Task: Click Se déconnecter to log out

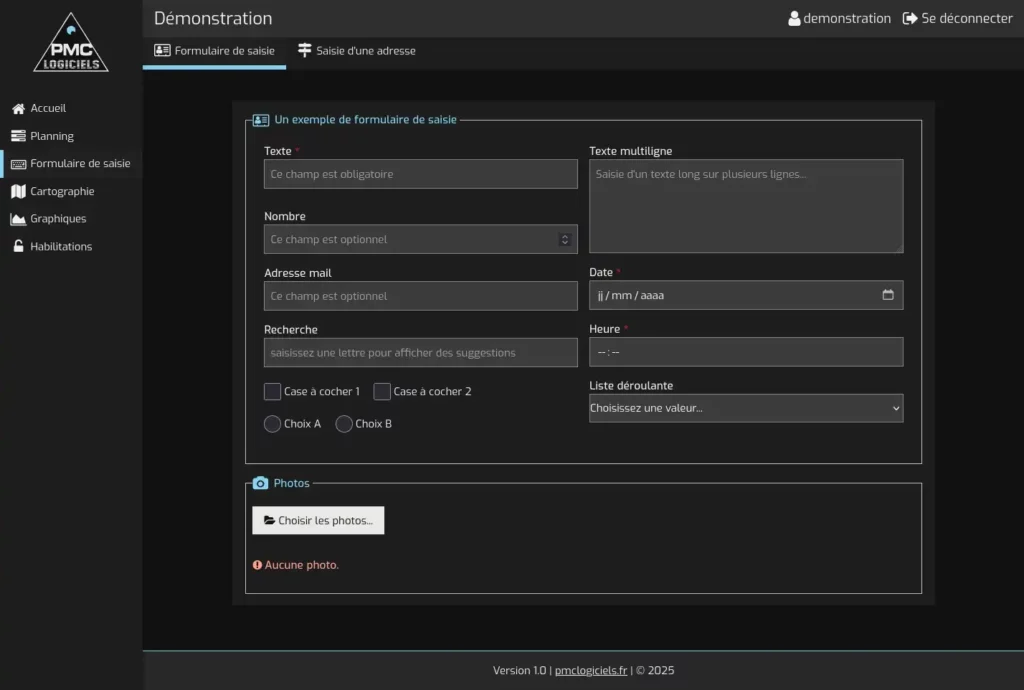Action: click(957, 18)
